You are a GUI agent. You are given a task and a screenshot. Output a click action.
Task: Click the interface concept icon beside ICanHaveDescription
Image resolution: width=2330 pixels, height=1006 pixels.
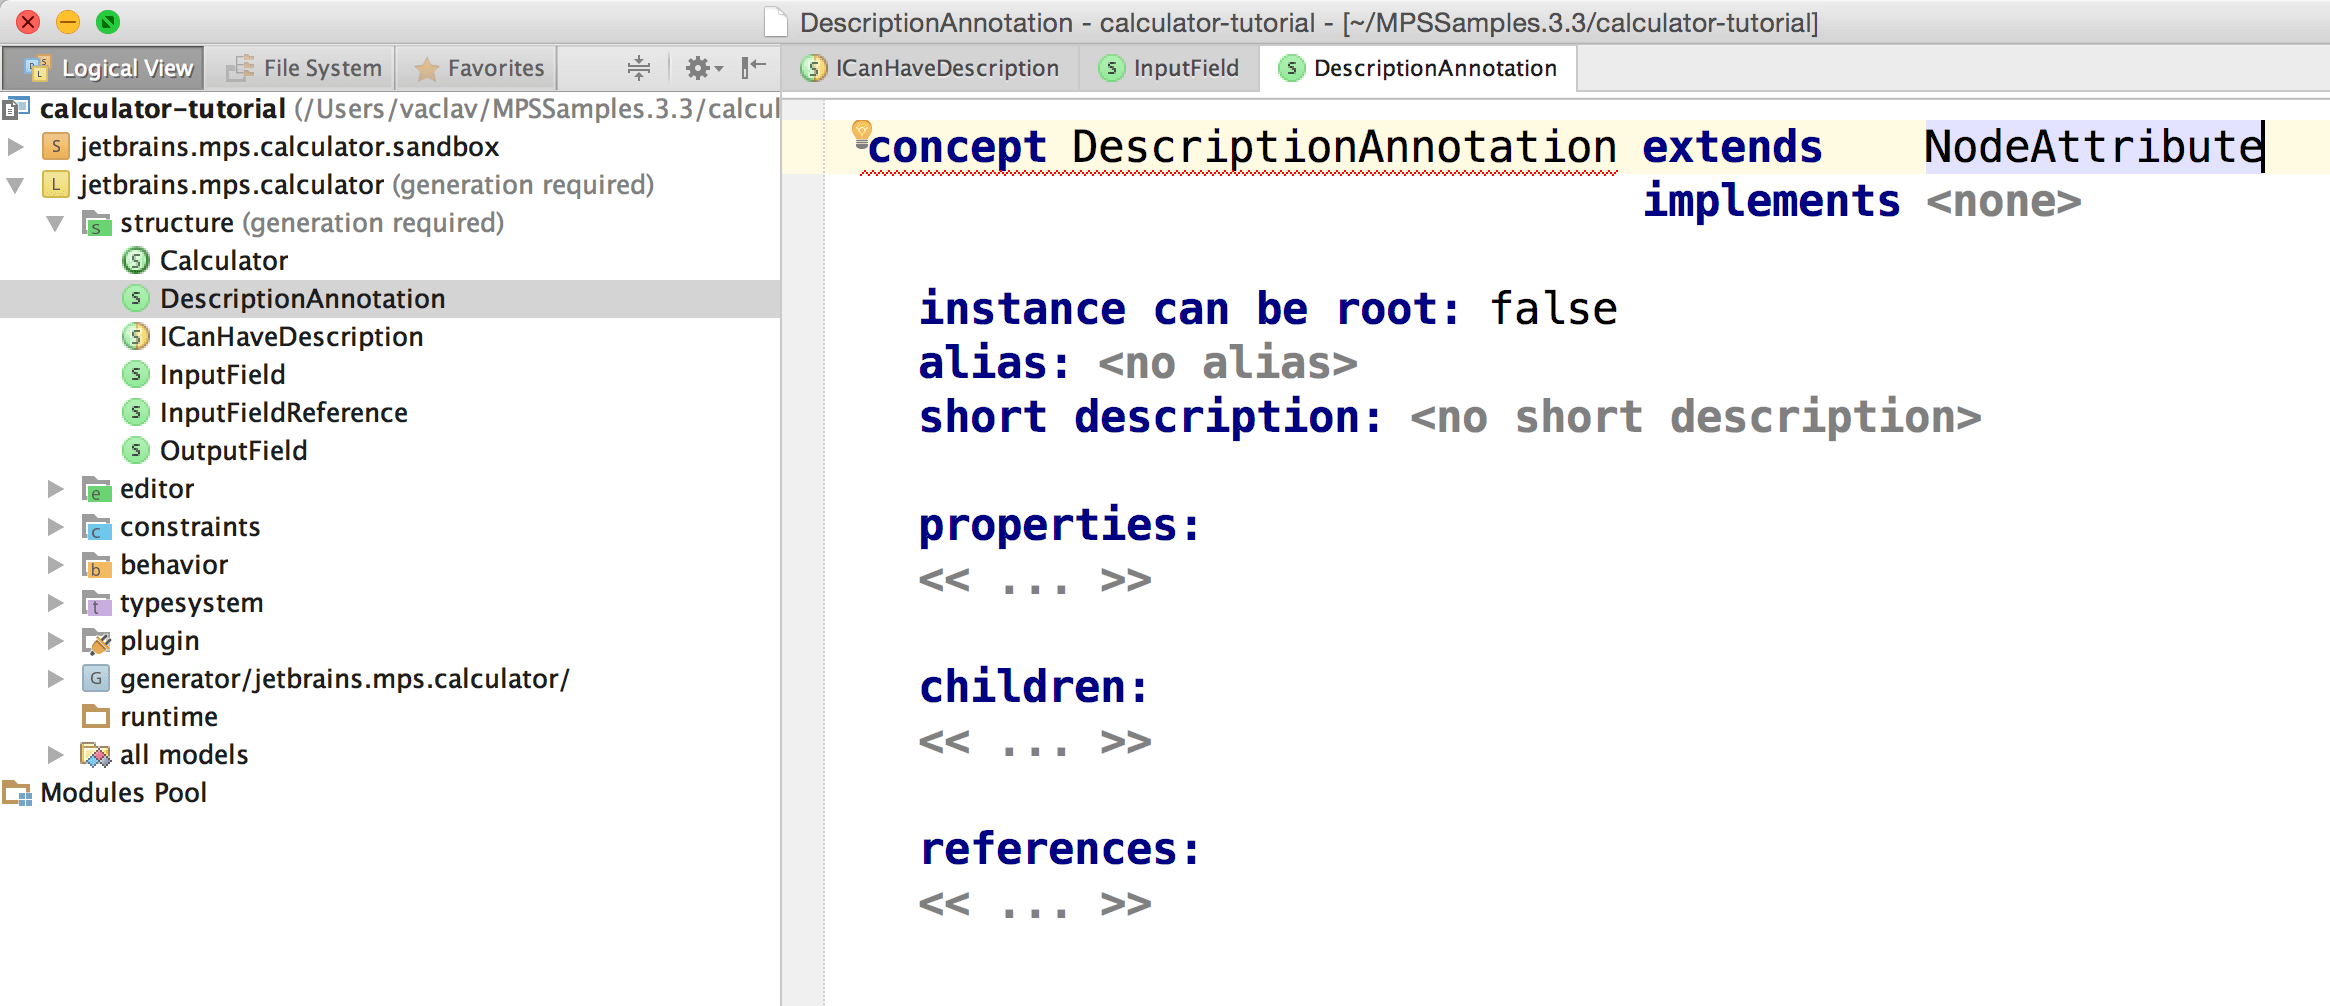click(x=135, y=337)
